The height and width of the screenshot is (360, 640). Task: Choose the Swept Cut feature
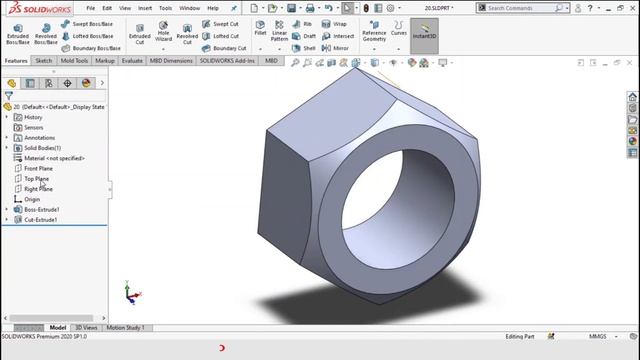tap(220, 24)
